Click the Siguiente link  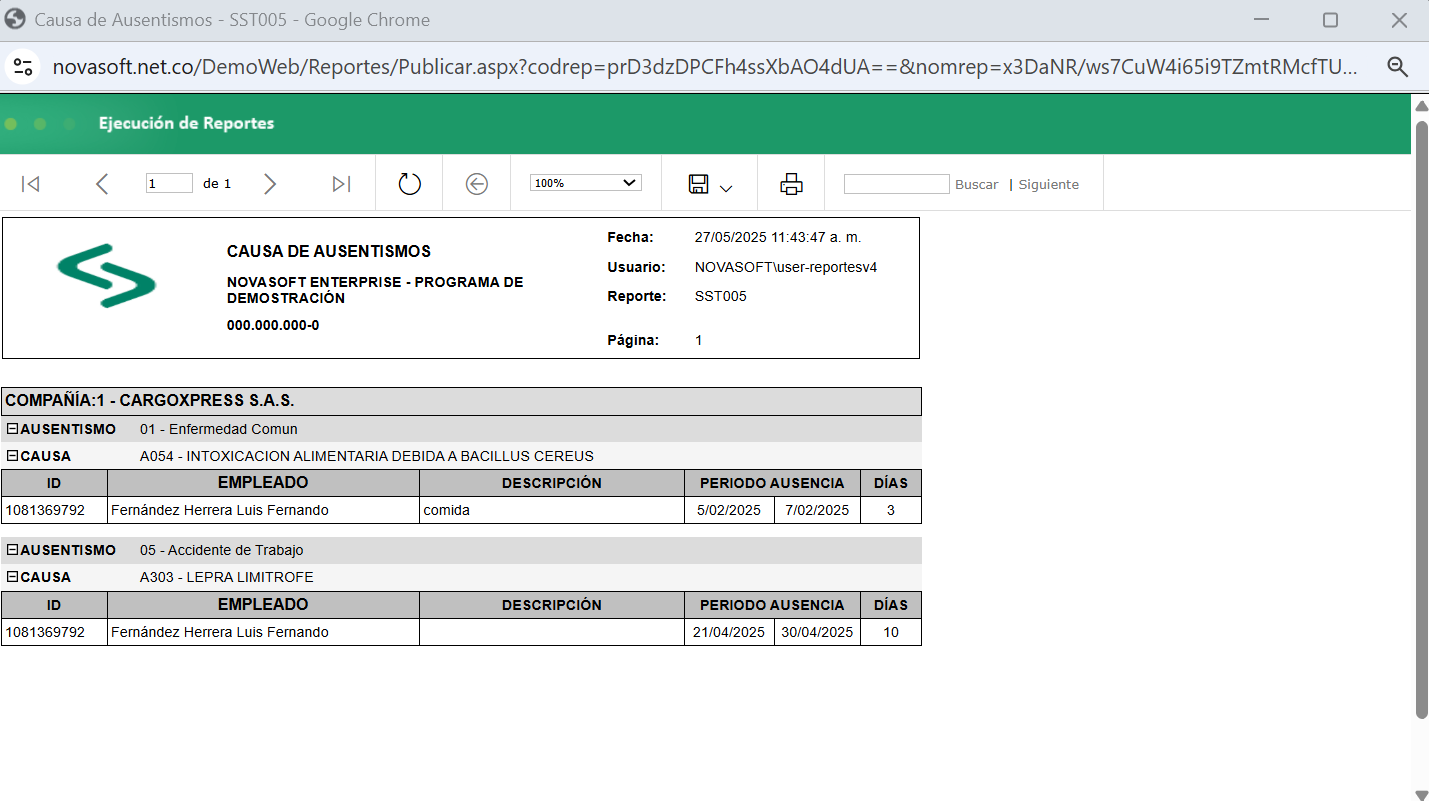pos(1049,185)
